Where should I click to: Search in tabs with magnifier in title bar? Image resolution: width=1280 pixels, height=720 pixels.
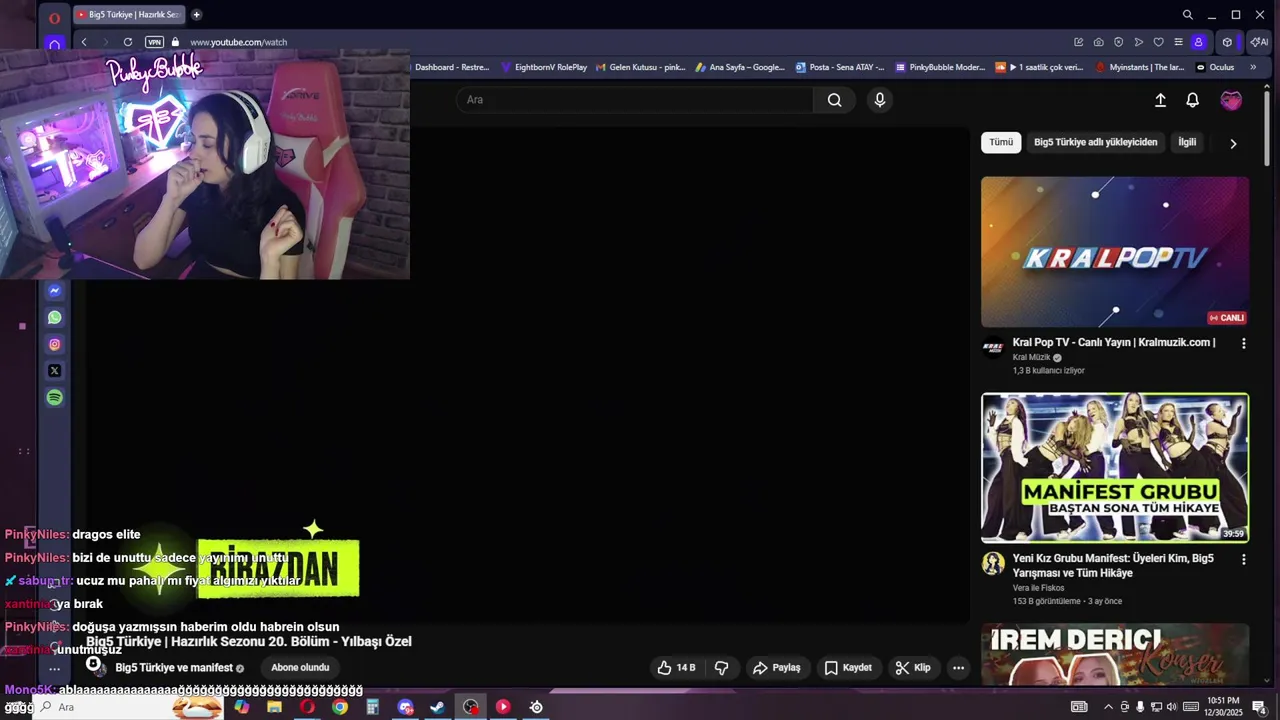pyautogui.click(x=1187, y=15)
